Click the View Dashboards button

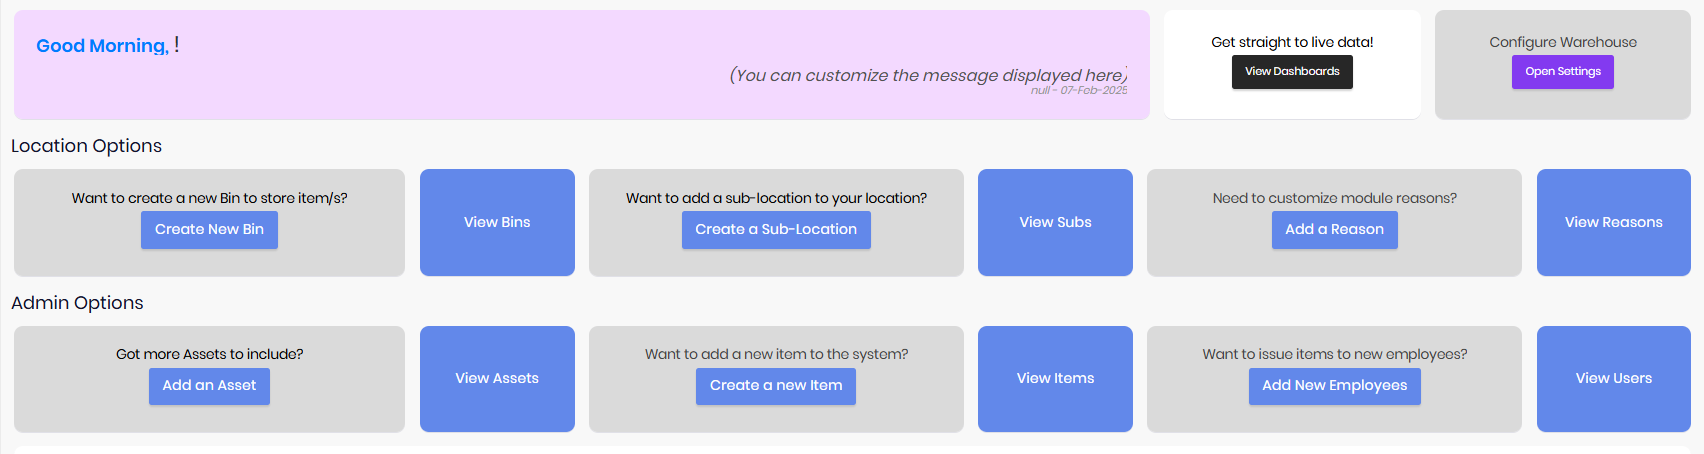click(1292, 72)
